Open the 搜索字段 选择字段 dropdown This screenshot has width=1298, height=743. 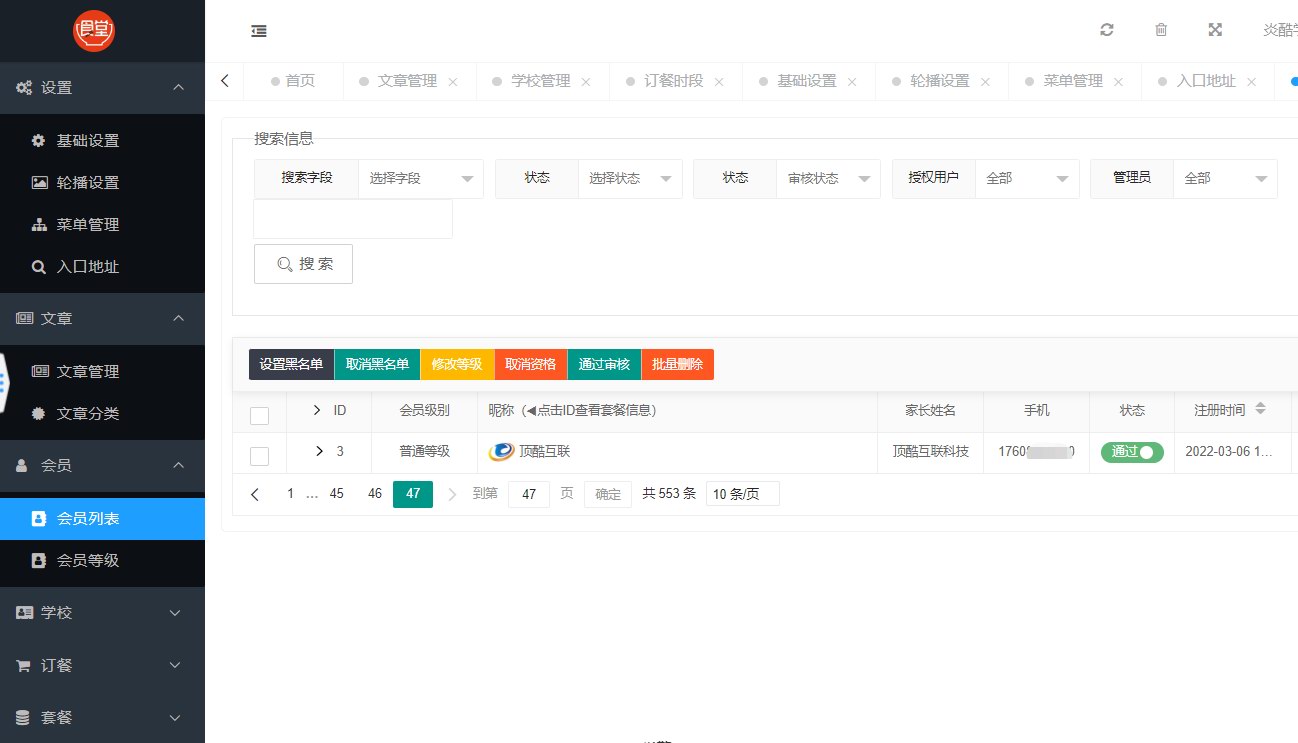coord(421,178)
